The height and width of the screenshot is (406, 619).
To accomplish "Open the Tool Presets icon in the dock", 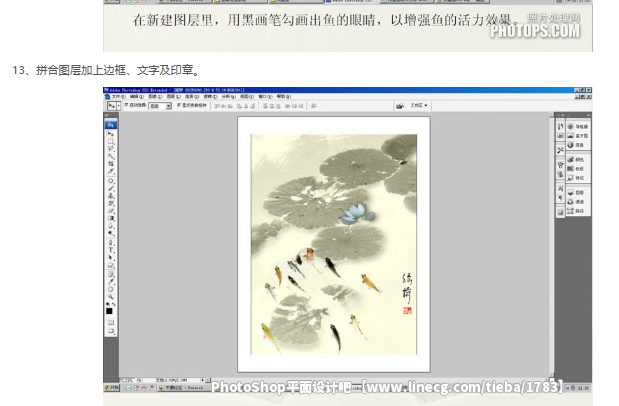I will [560, 150].
